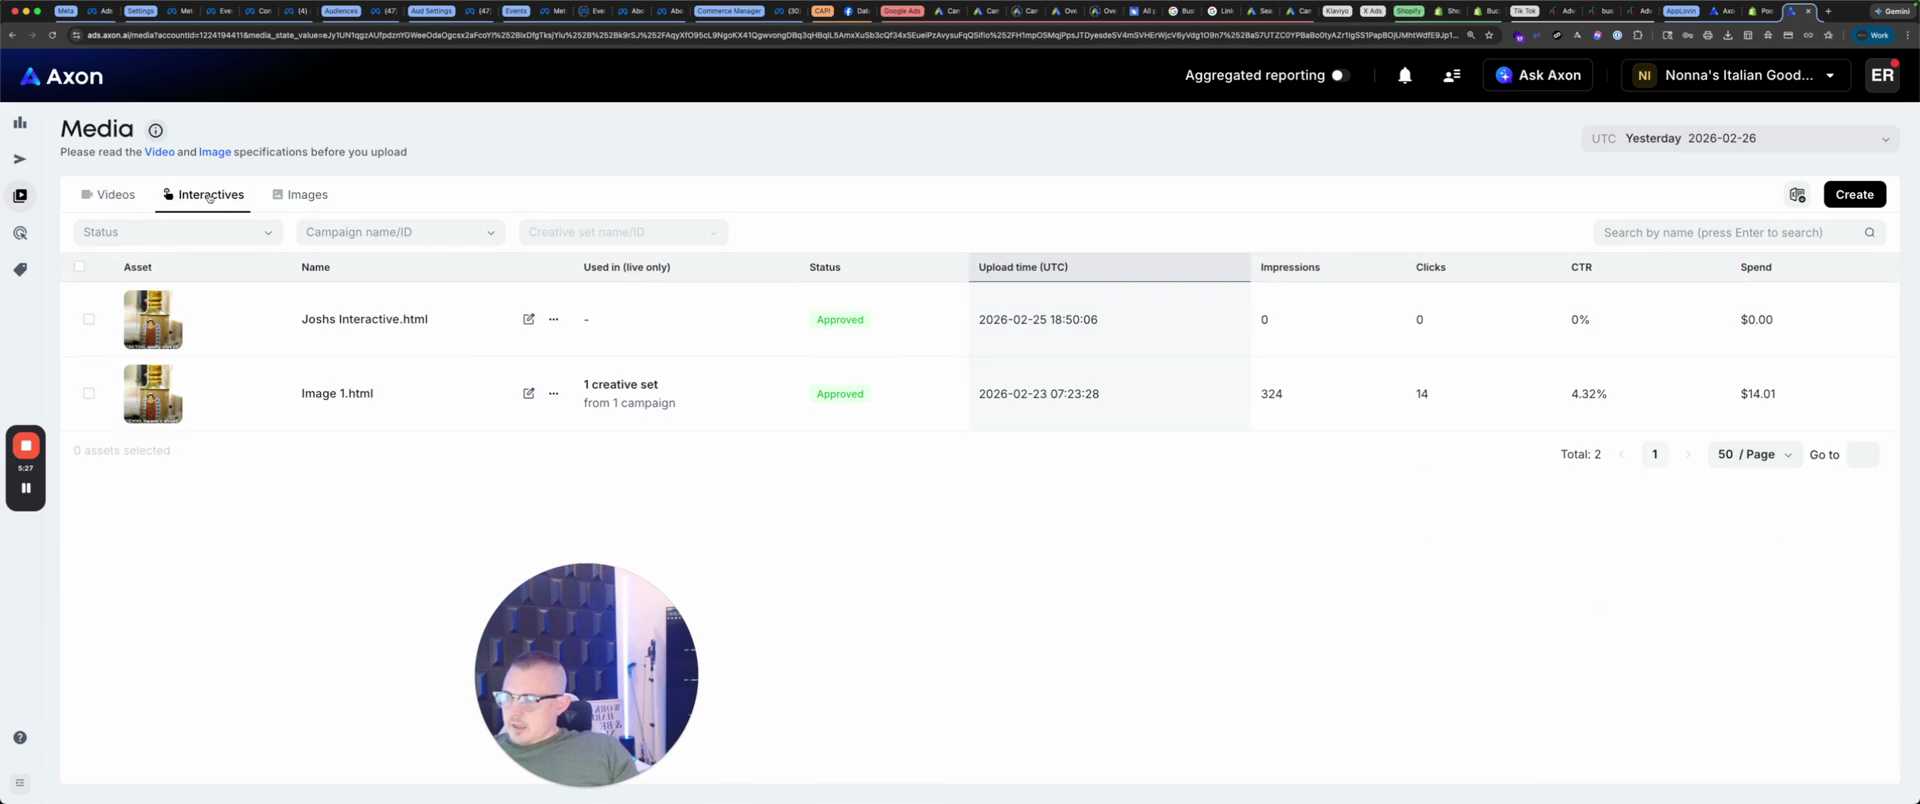Expand the Status filter dropdown
This screenshot has width=1920, height=804.
click(177, 232)
